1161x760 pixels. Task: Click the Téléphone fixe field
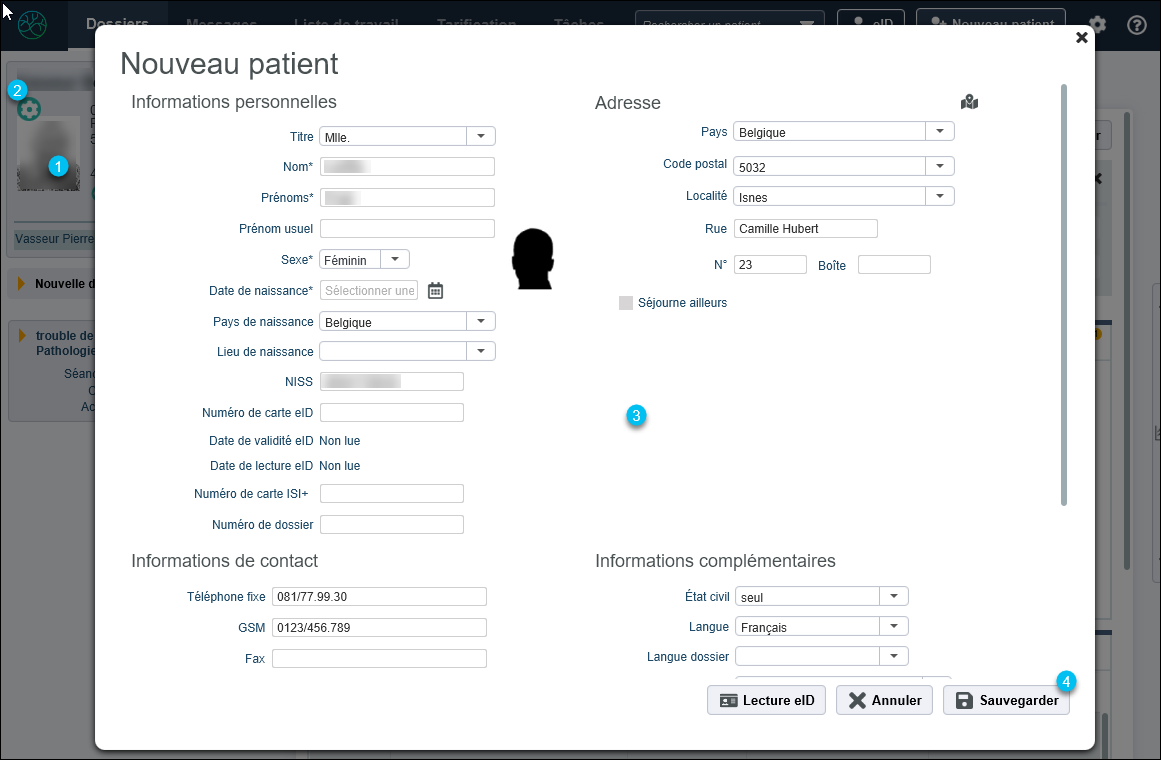(379, 596)
